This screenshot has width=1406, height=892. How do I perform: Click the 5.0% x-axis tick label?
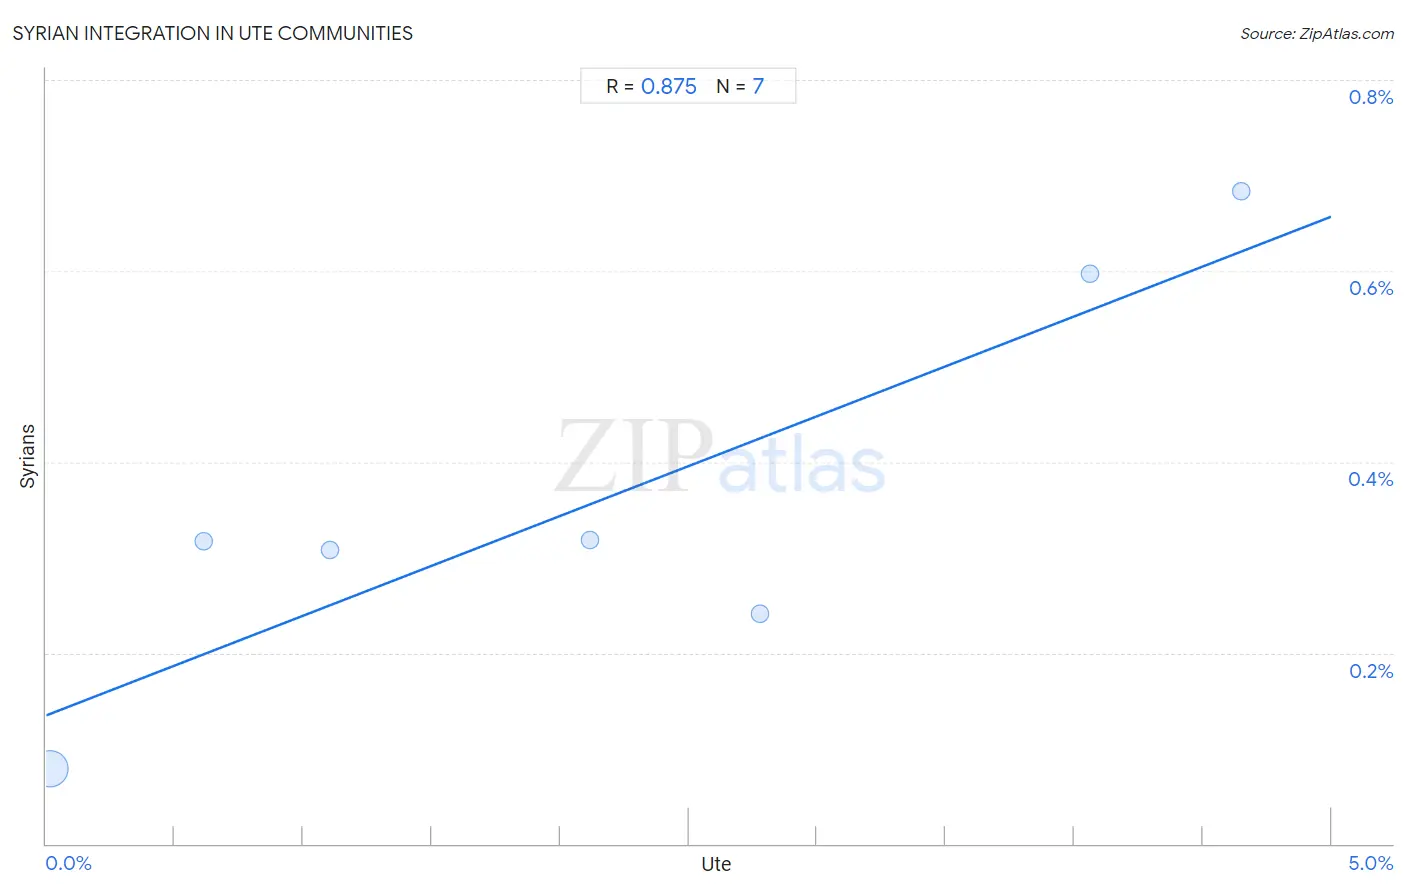1371,863
